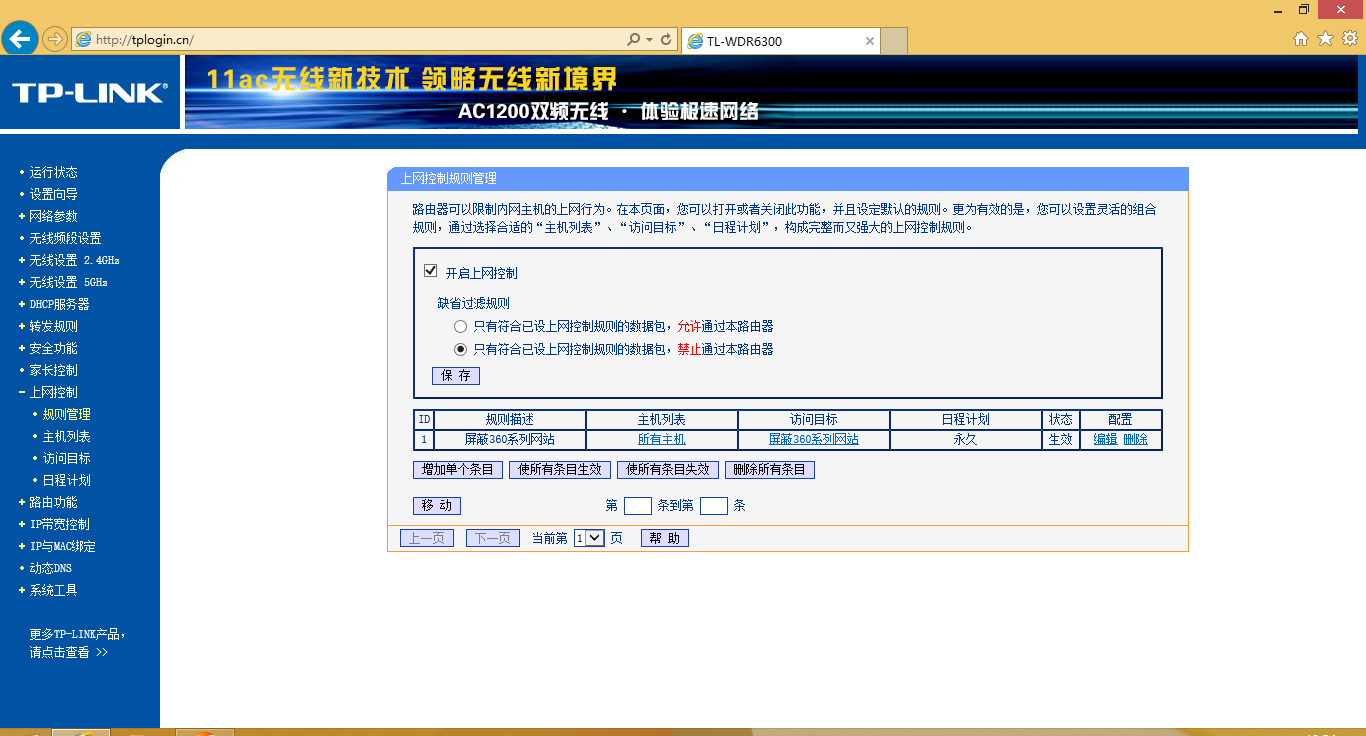Expand the 无线设置 2.4GHz section
1366x736 pixels.
click(x=74, y=260)
